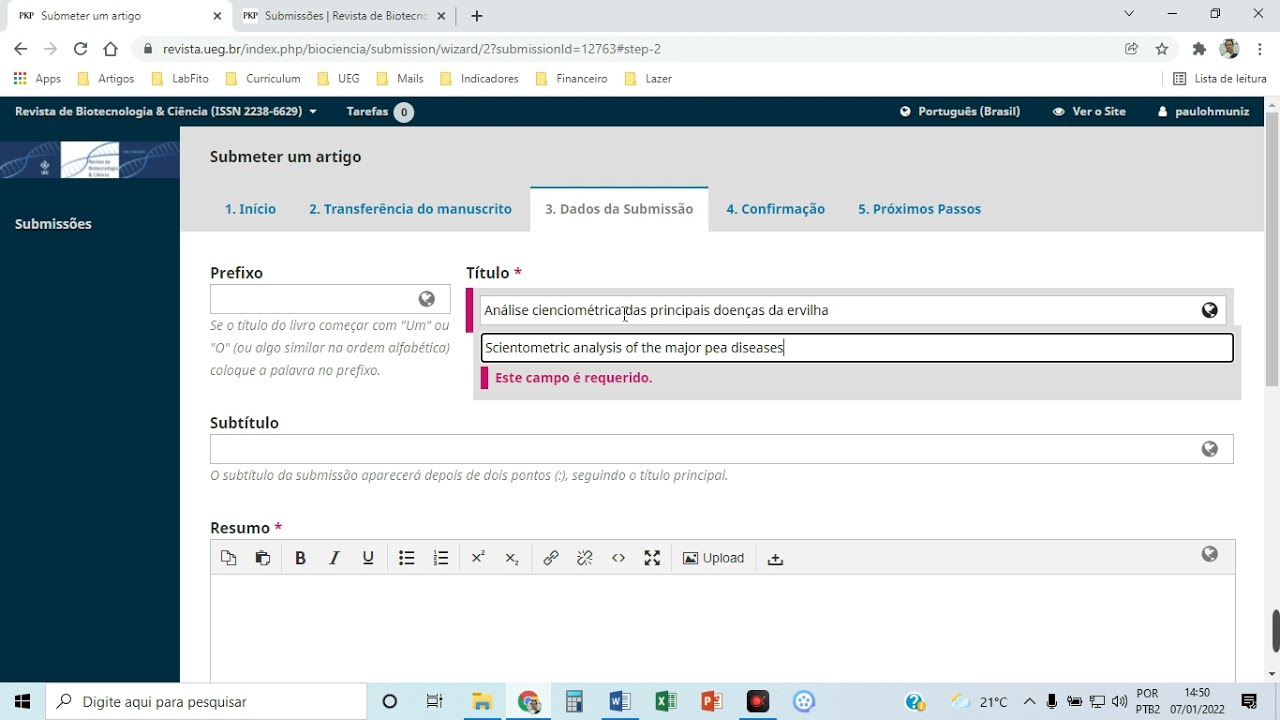1280x720 pixels.
Task: Open Lista de leitura
Action: tap(1220, 79)
